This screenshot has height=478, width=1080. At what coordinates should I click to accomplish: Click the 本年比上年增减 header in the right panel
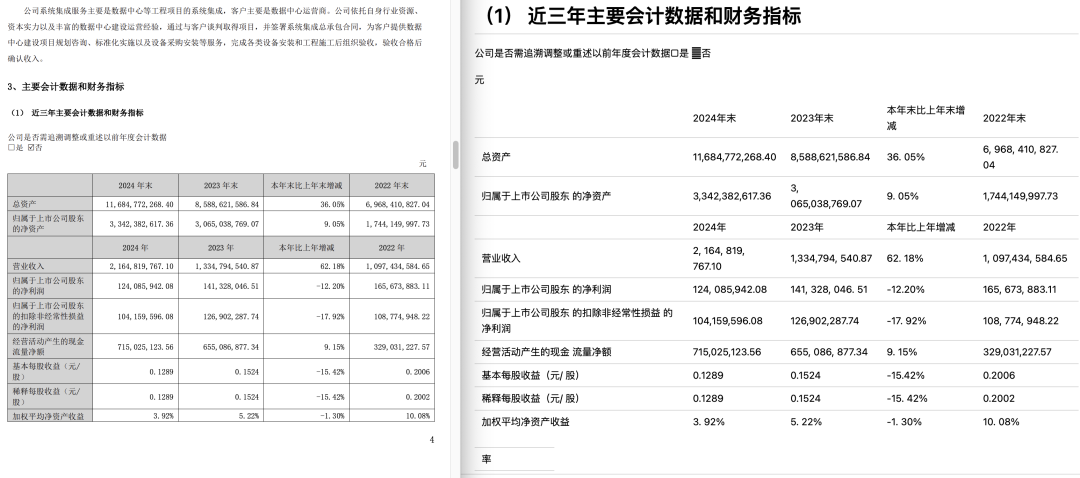[x=922, y=227]
